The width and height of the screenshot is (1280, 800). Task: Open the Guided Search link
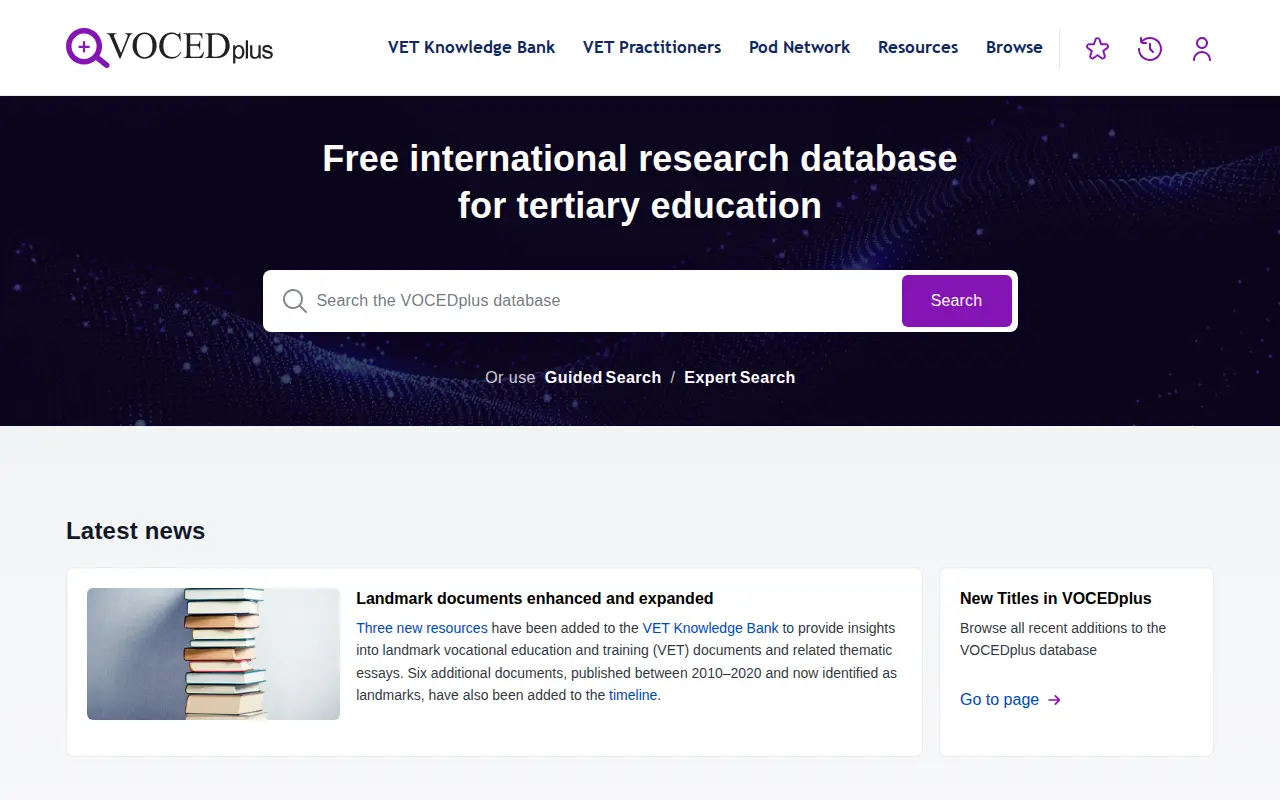coord(603,377)
